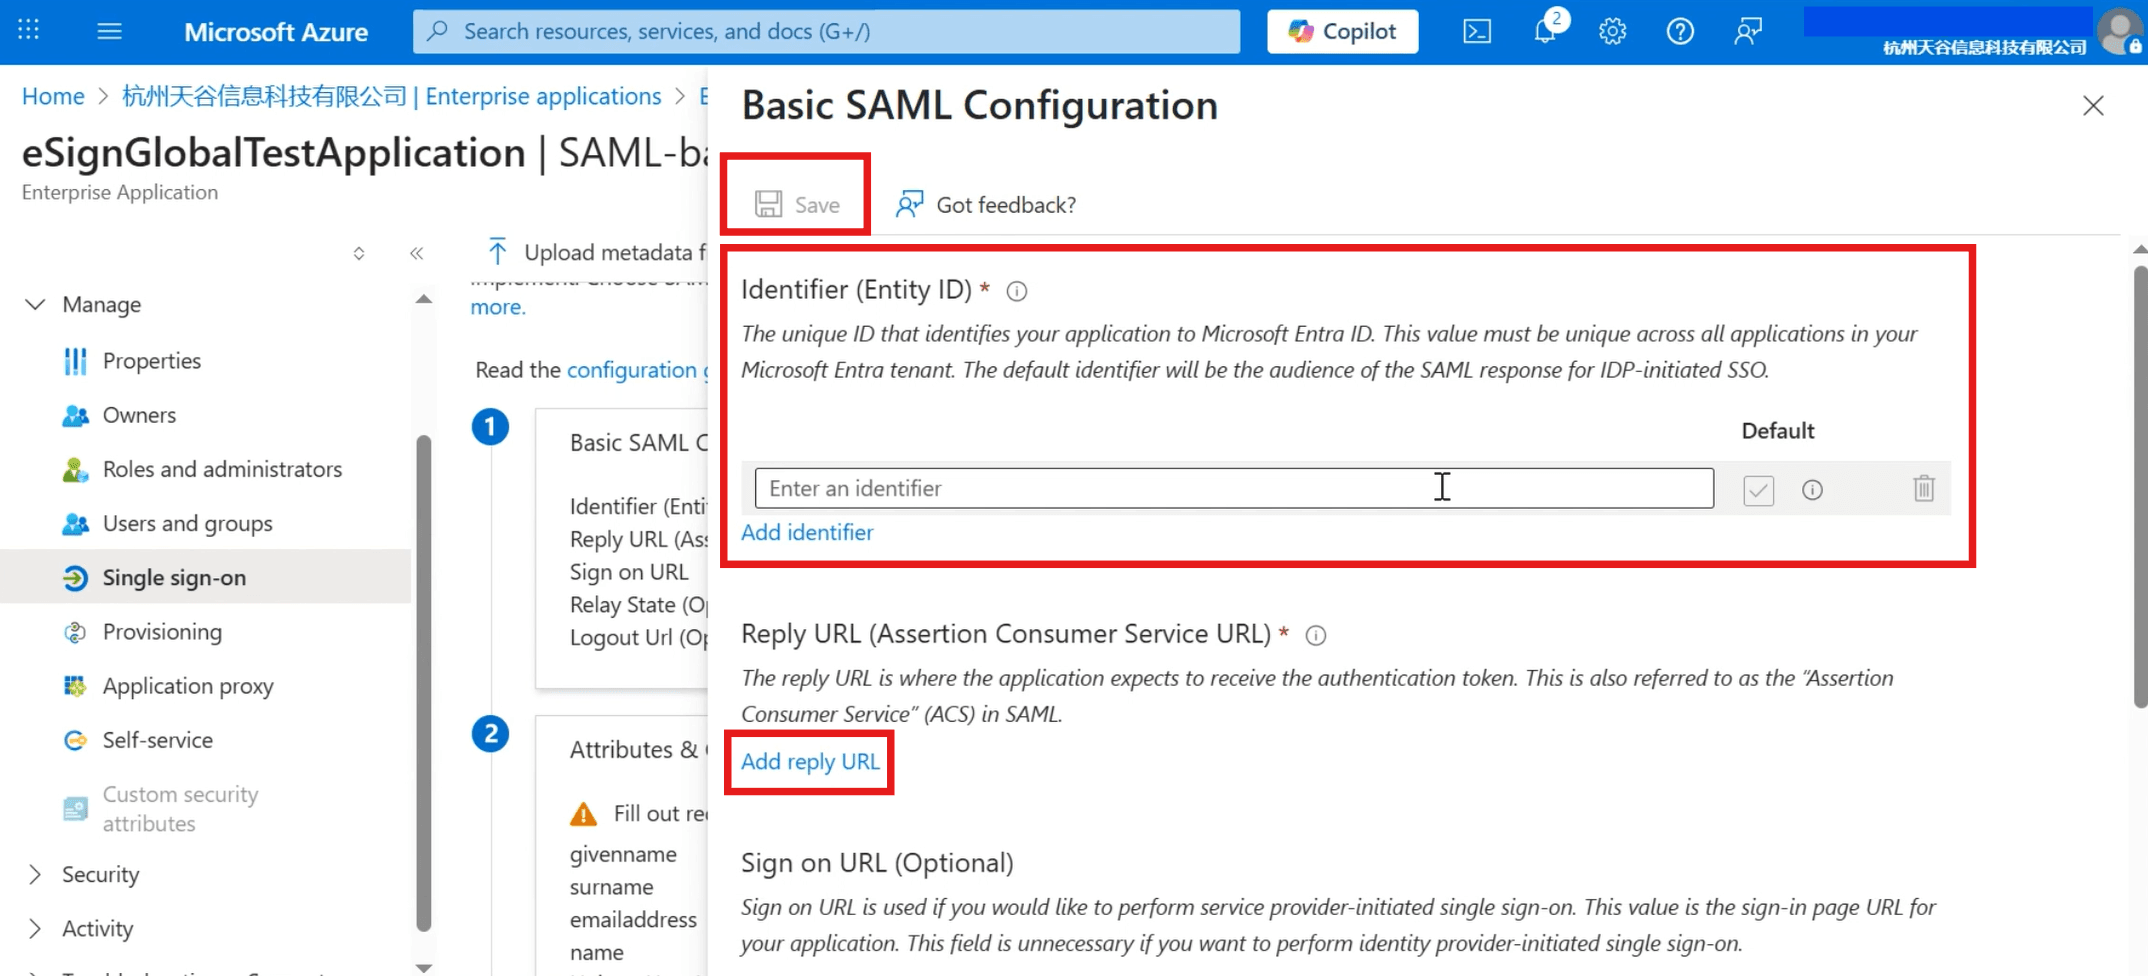2148x976 pixels.
Task: Open Roles and administrators
Action: [x=222, y=469]
